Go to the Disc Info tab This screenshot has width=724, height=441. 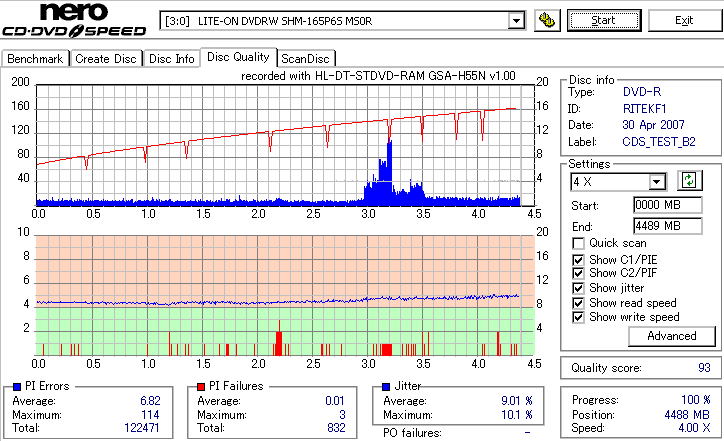[x=171, y=59]
